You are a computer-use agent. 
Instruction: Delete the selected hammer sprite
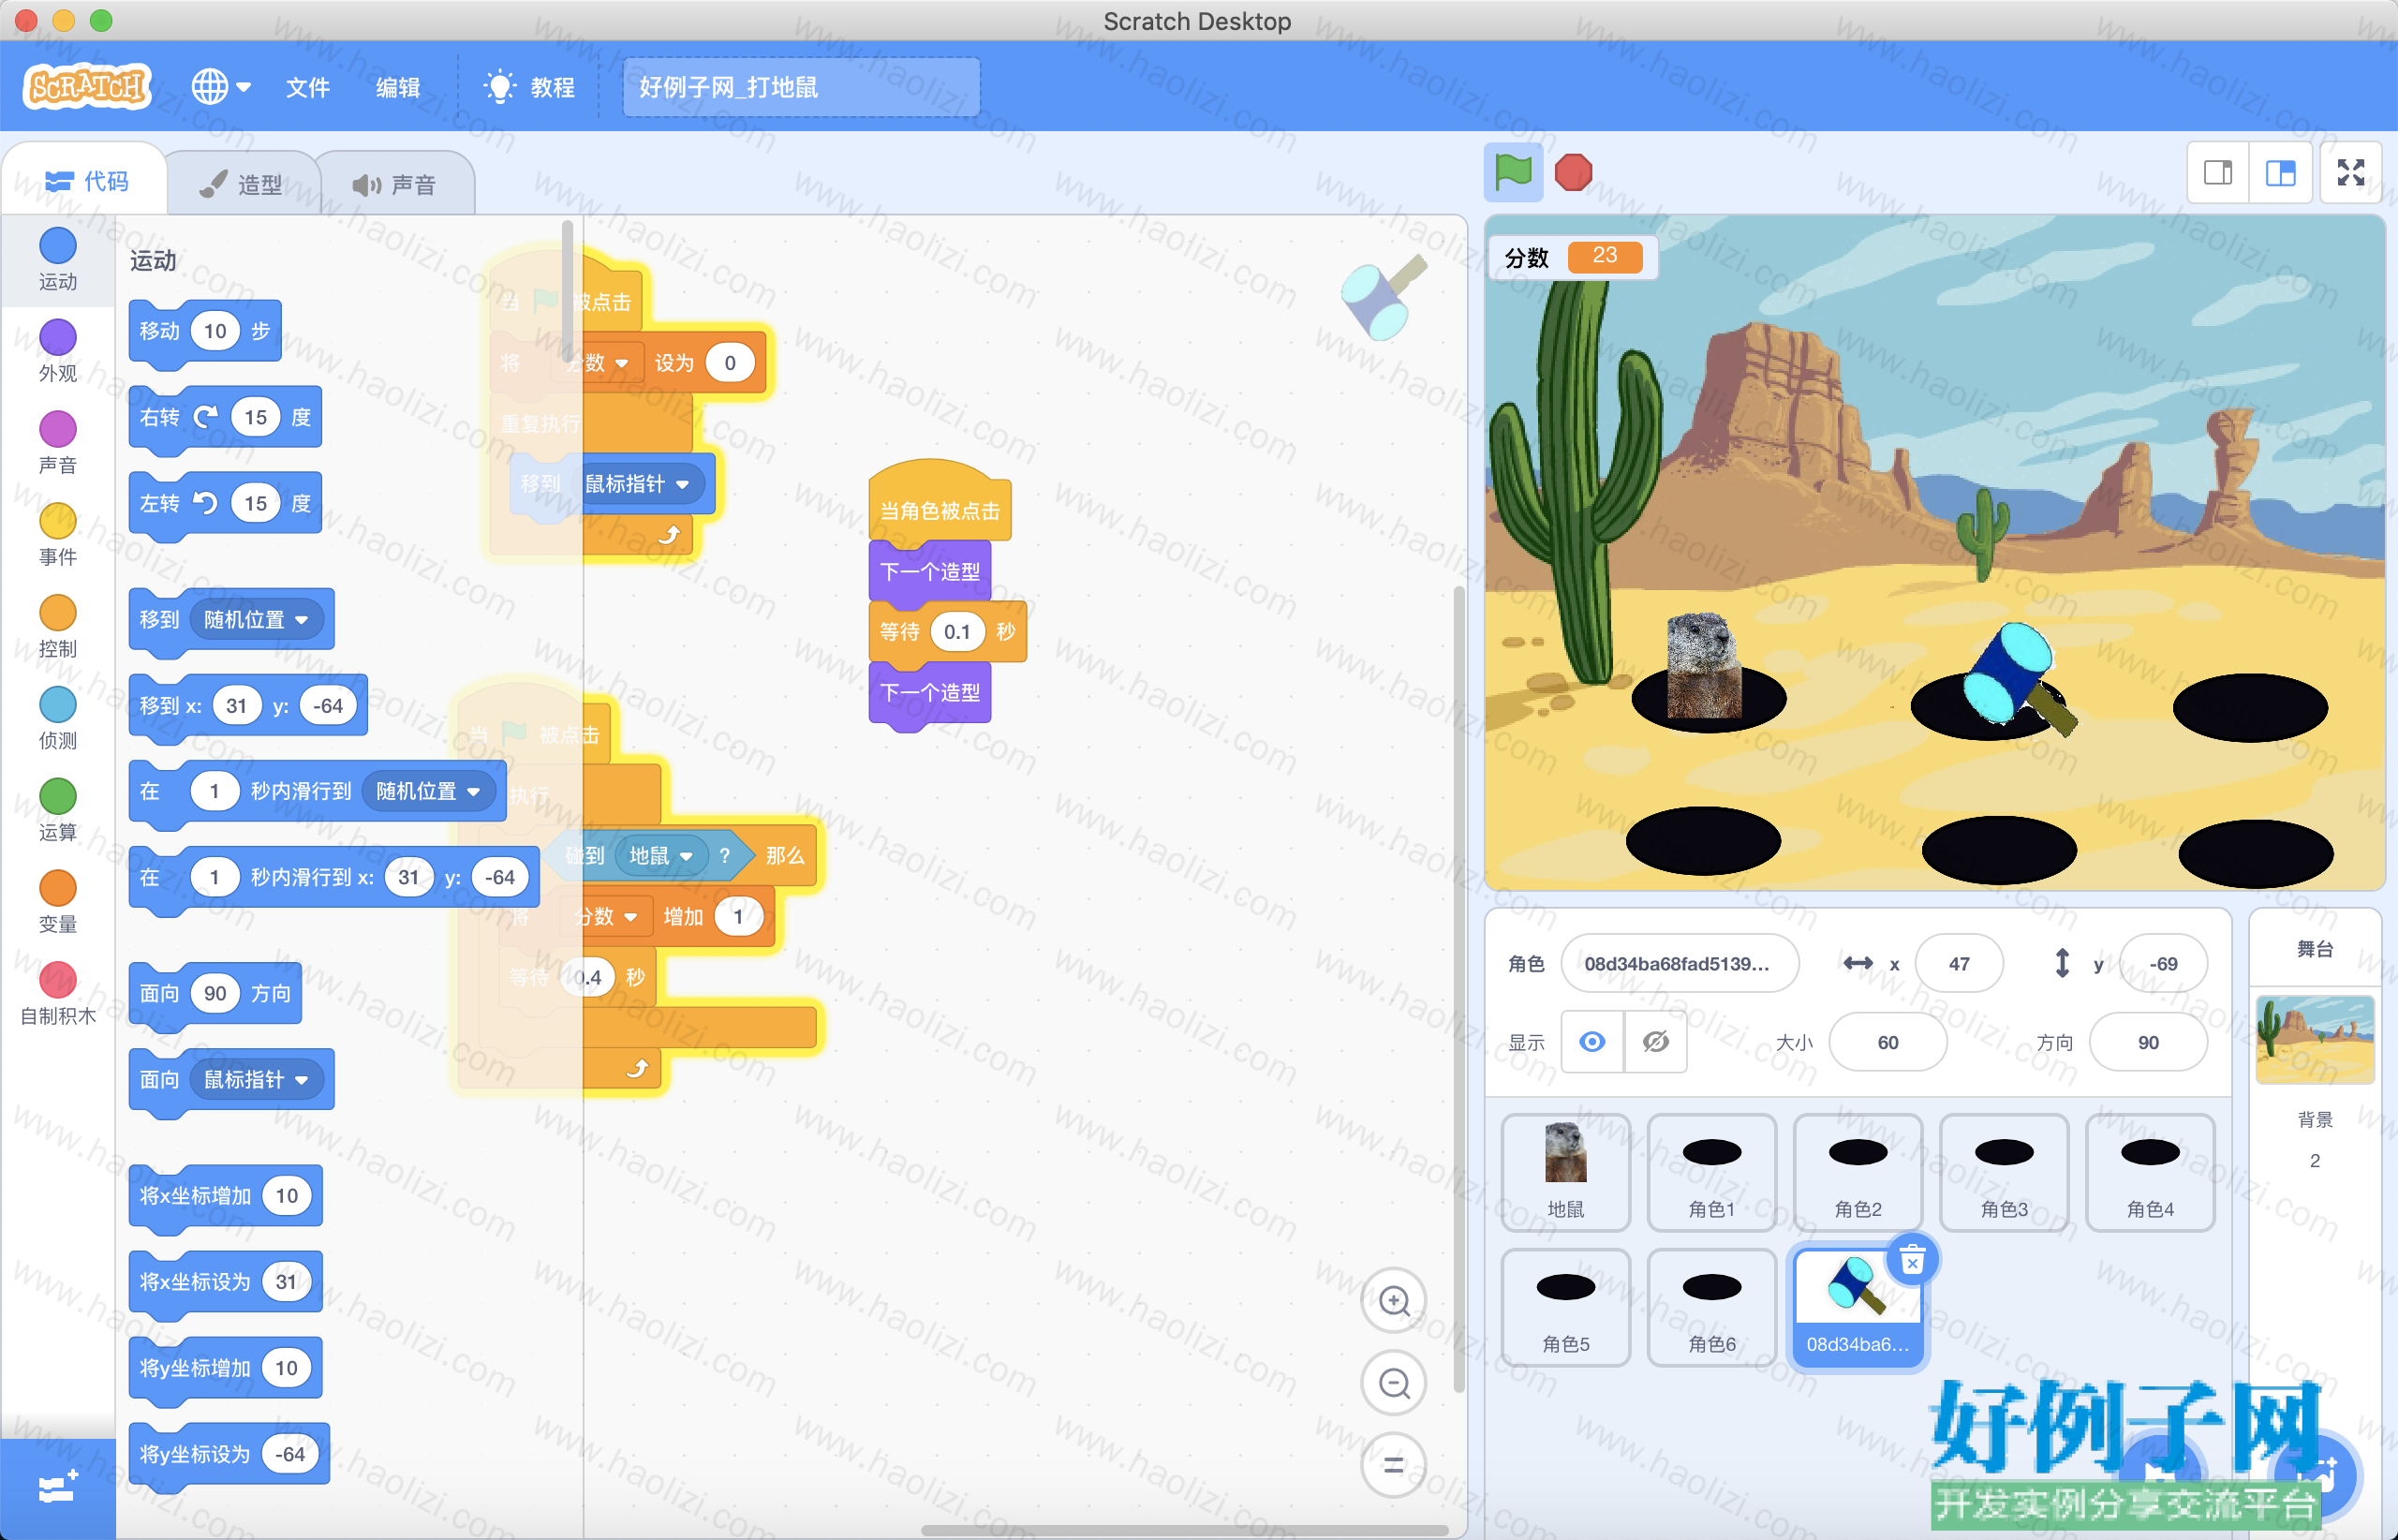[x=1912, y=1260]
